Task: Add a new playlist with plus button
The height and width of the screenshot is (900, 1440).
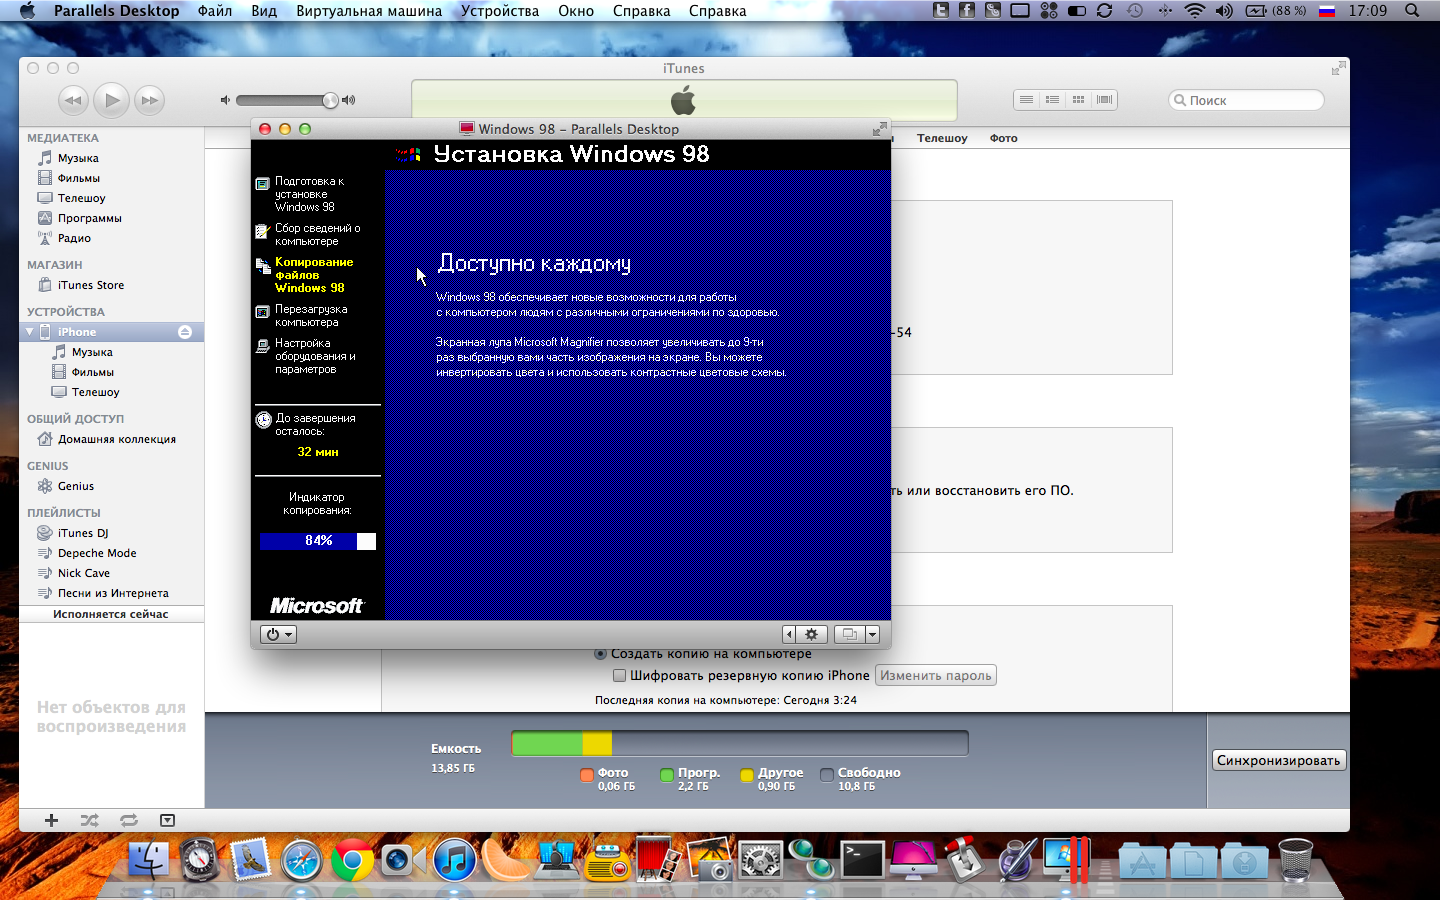Action: [51, 820]
